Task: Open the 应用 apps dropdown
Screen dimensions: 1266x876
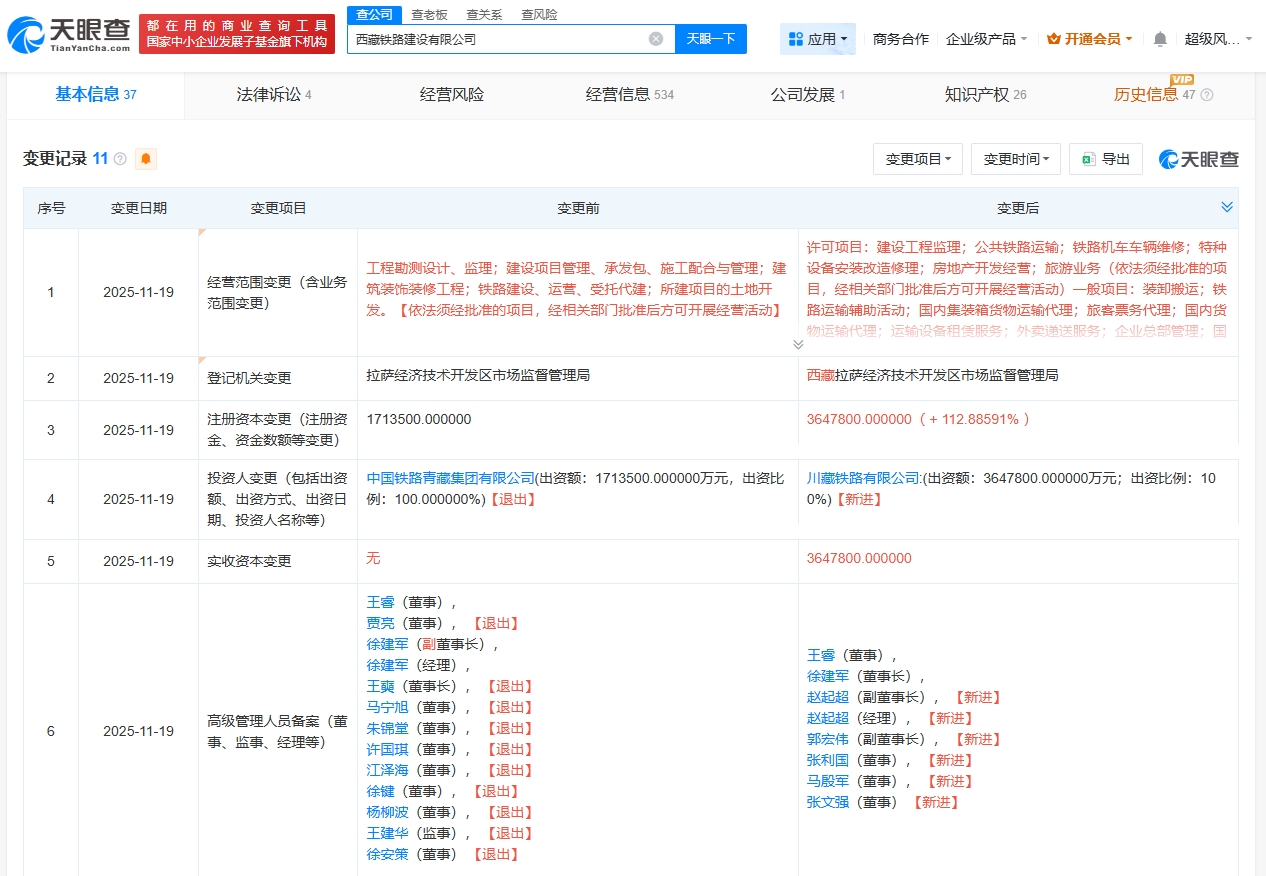Action: (817, 39)
